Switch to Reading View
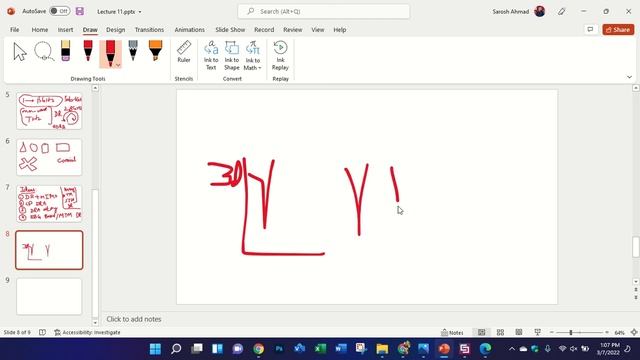This screenshot has width=640, height=360. [x=519, y=332]
